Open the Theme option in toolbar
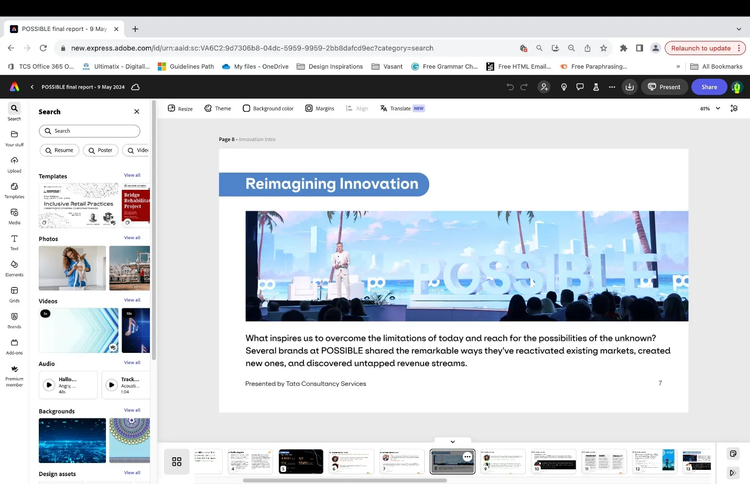Screen dimensions: 750x484 (217, 108)
